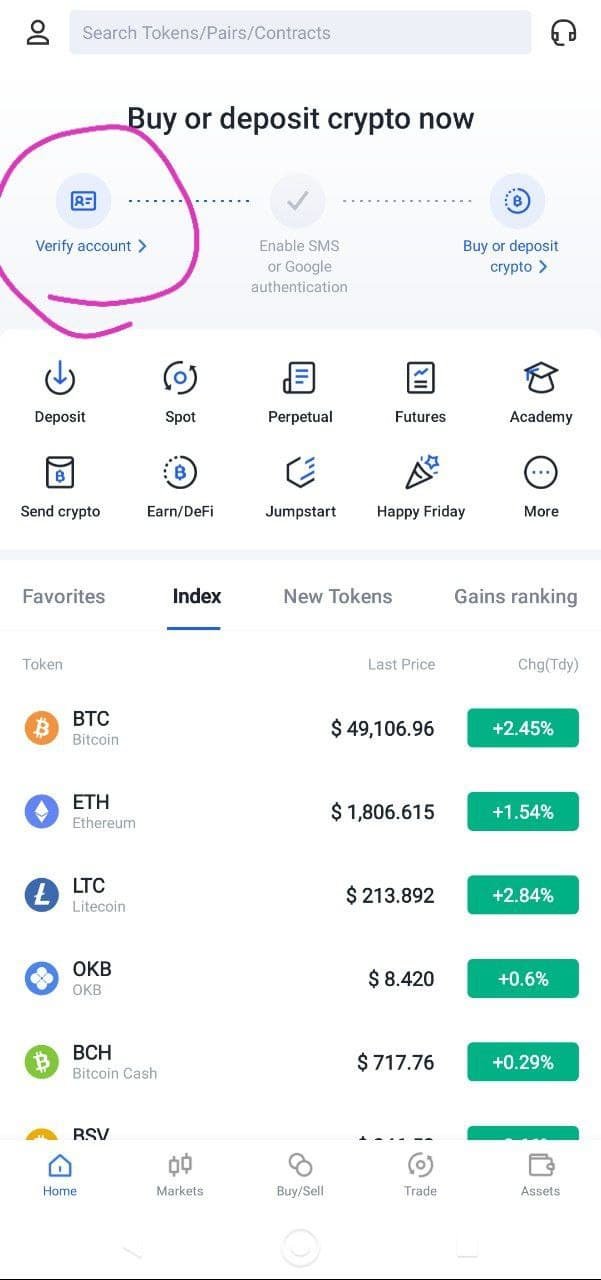Focus the Search Tokens/Pairs/Contracts field
Image resolution: width=601 pixels, height=1280 pixels.
point(300,33)
